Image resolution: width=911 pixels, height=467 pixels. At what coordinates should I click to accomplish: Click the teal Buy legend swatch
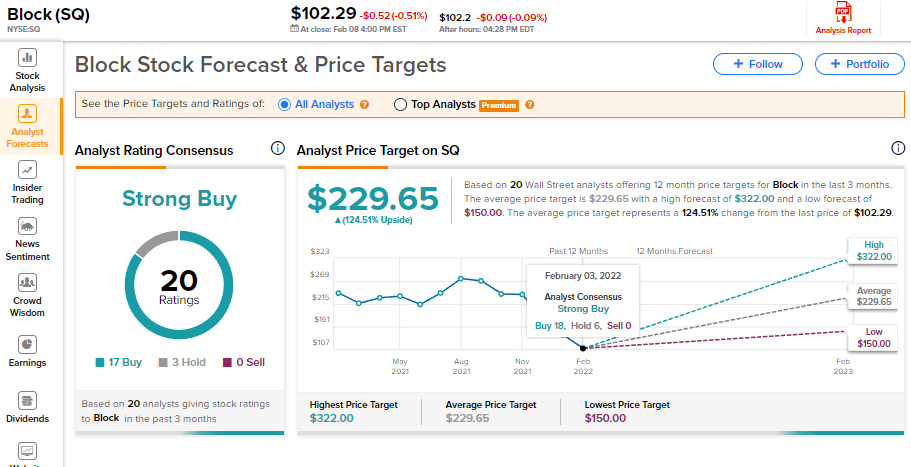100,362
